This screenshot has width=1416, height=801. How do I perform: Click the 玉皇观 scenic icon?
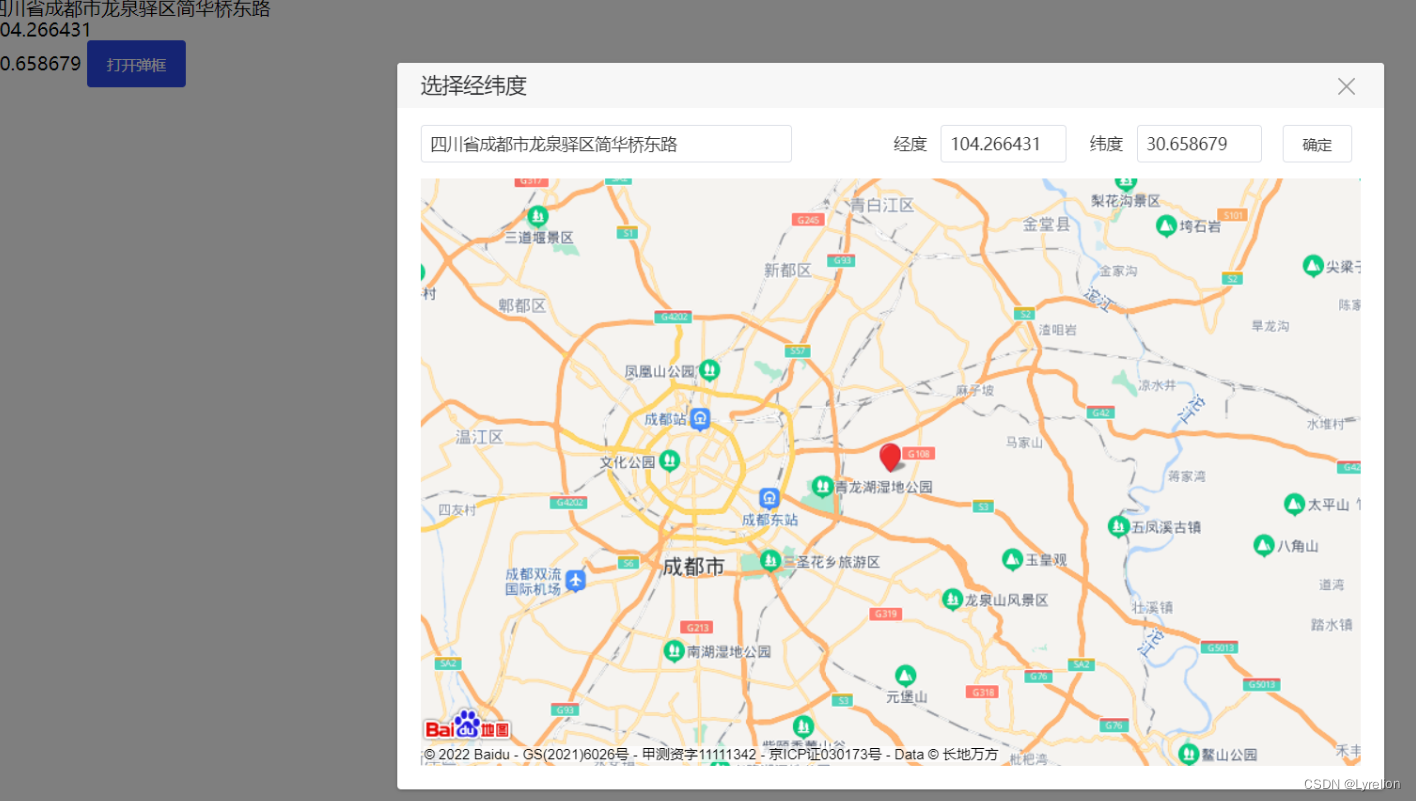(1013, 559)
